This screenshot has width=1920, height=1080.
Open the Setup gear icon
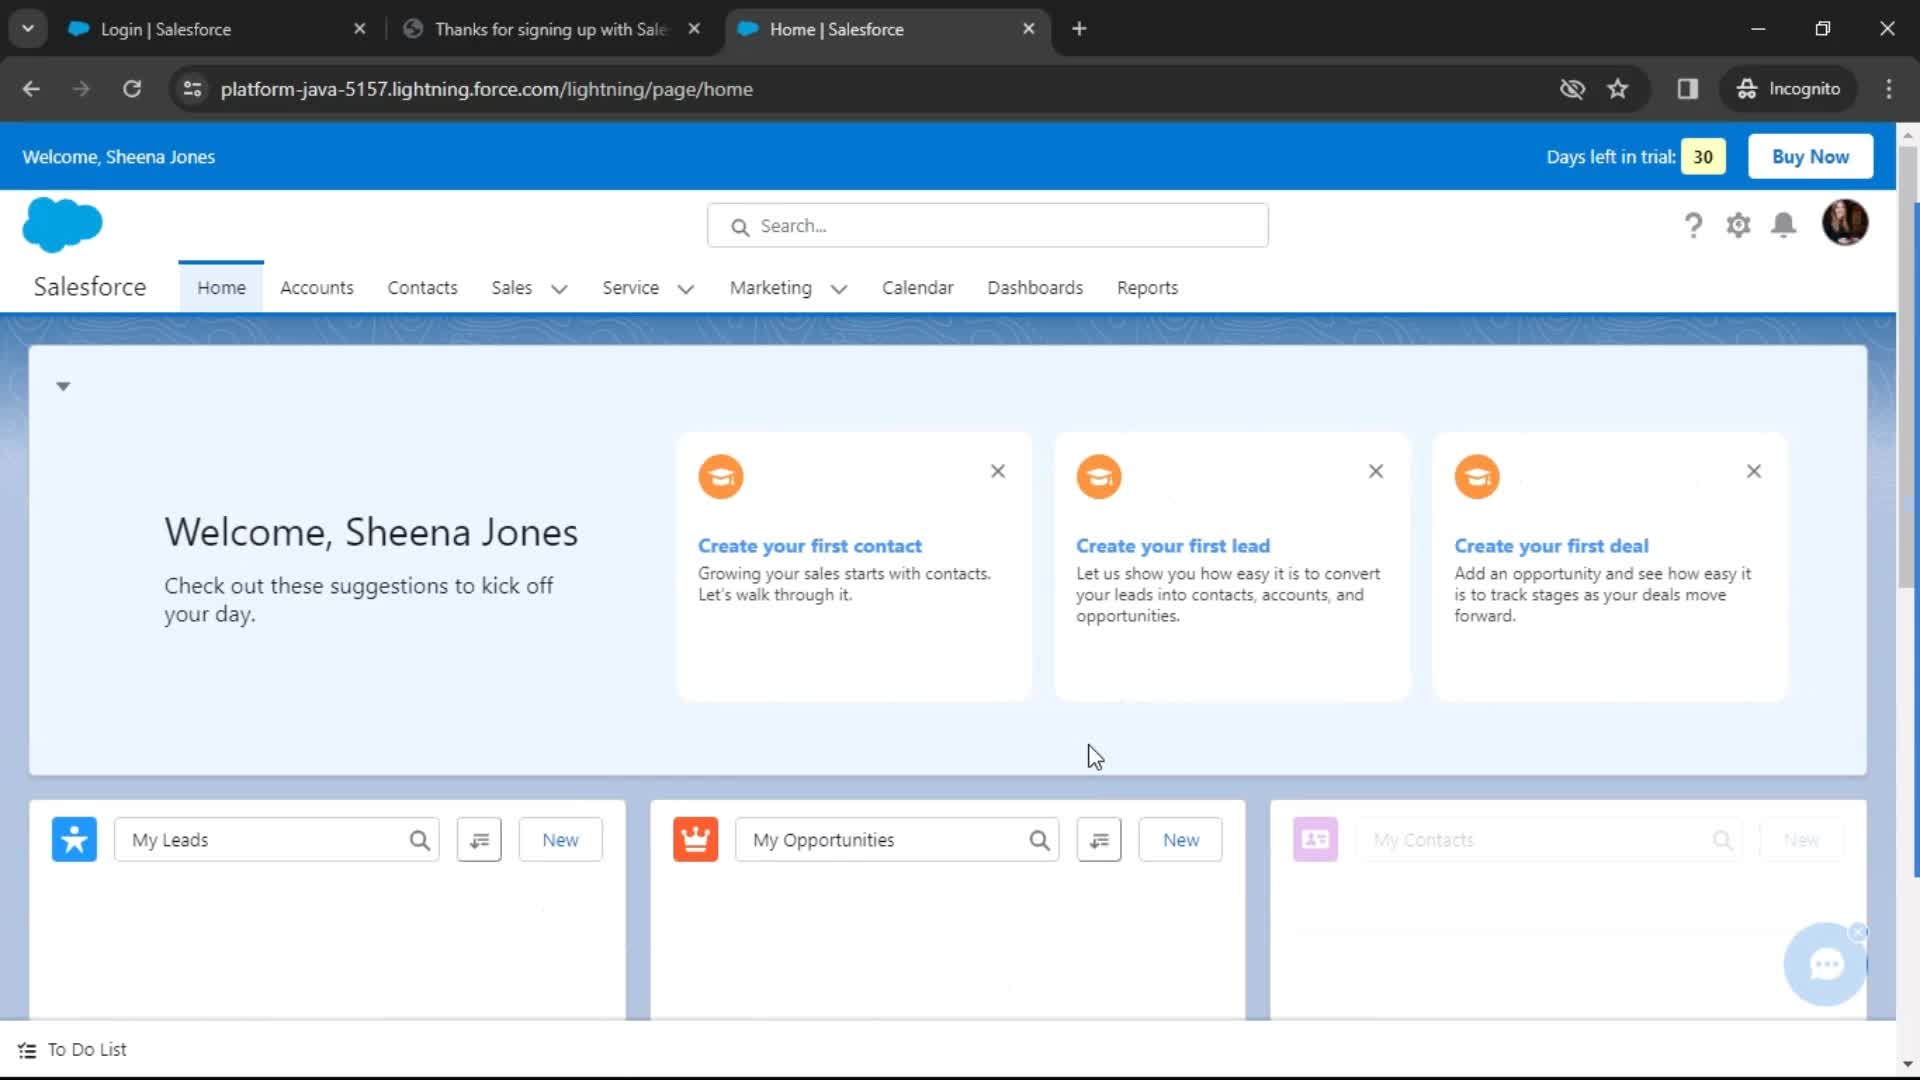point(1738,225)
